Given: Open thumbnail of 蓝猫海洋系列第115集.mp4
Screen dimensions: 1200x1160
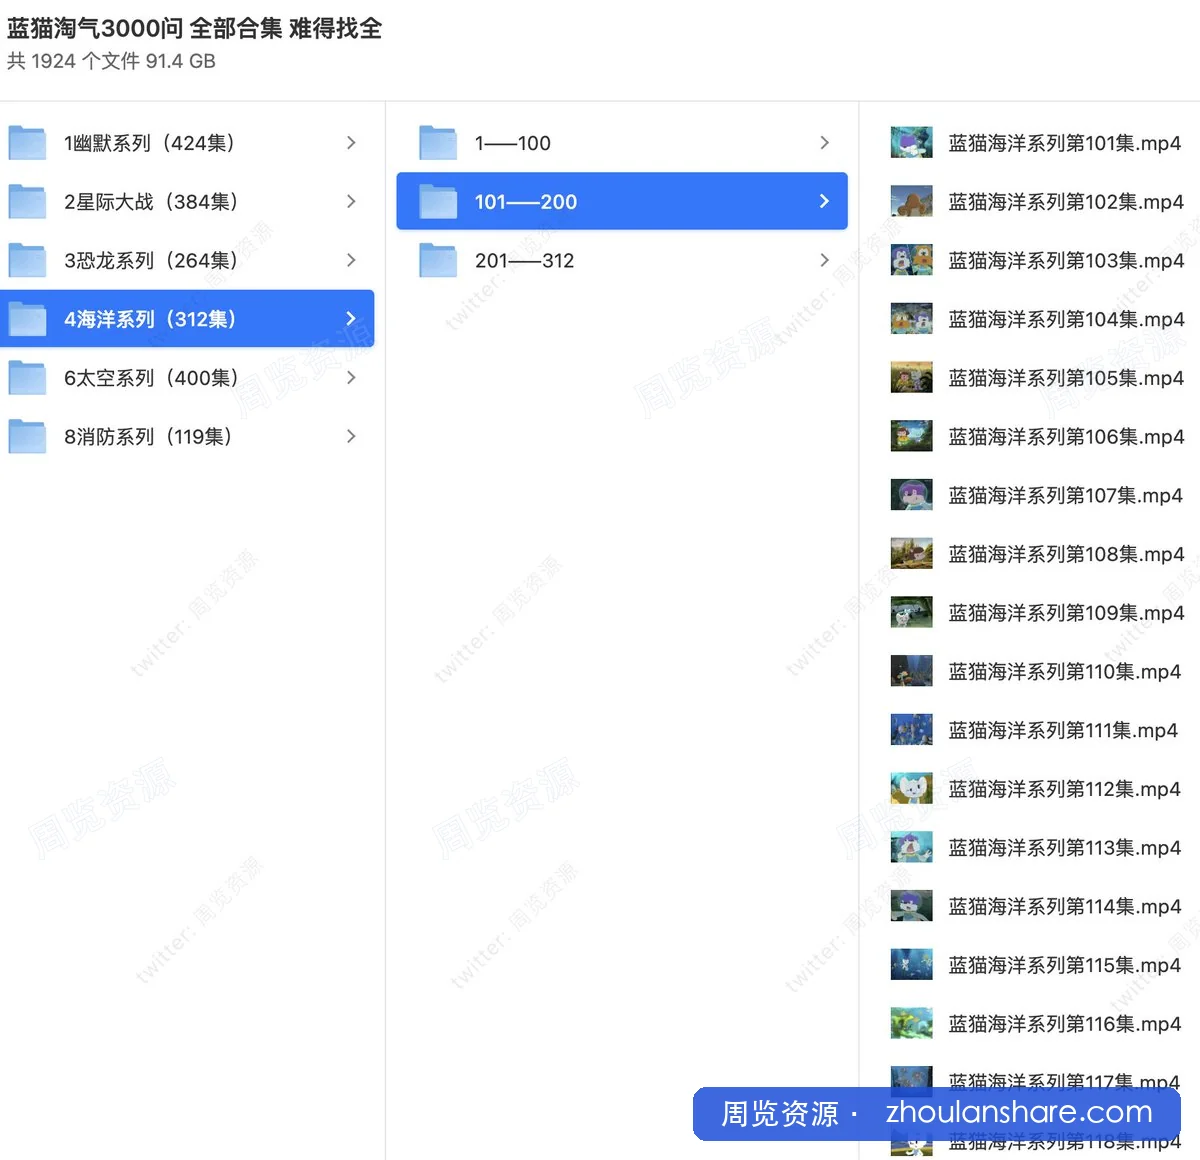Looking at the screenshot, I should click(911, 965).
